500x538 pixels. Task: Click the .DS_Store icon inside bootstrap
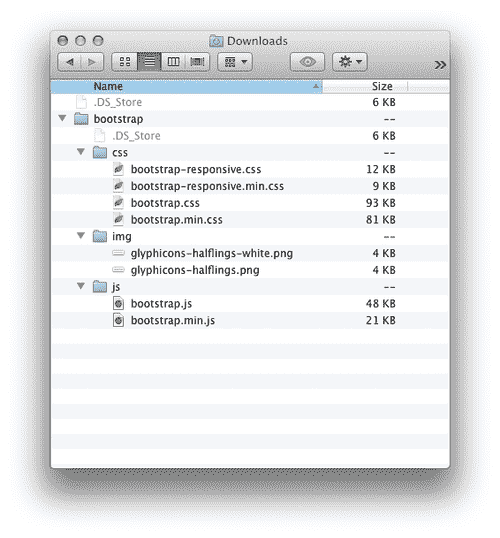tap(100, 136)
